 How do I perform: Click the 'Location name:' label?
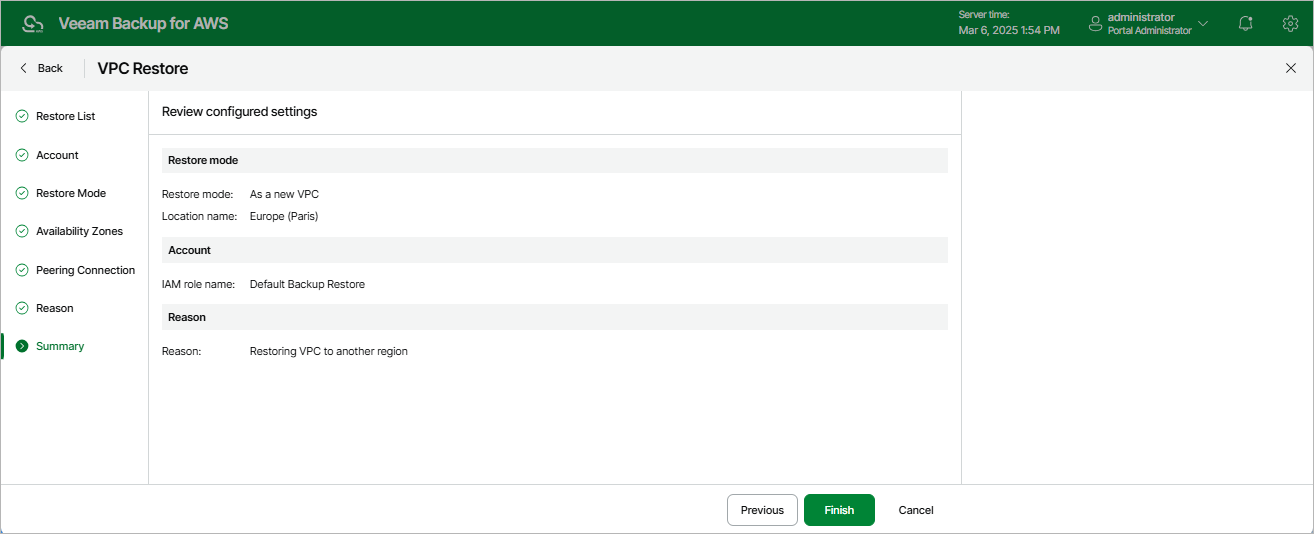tap(199, 216)
